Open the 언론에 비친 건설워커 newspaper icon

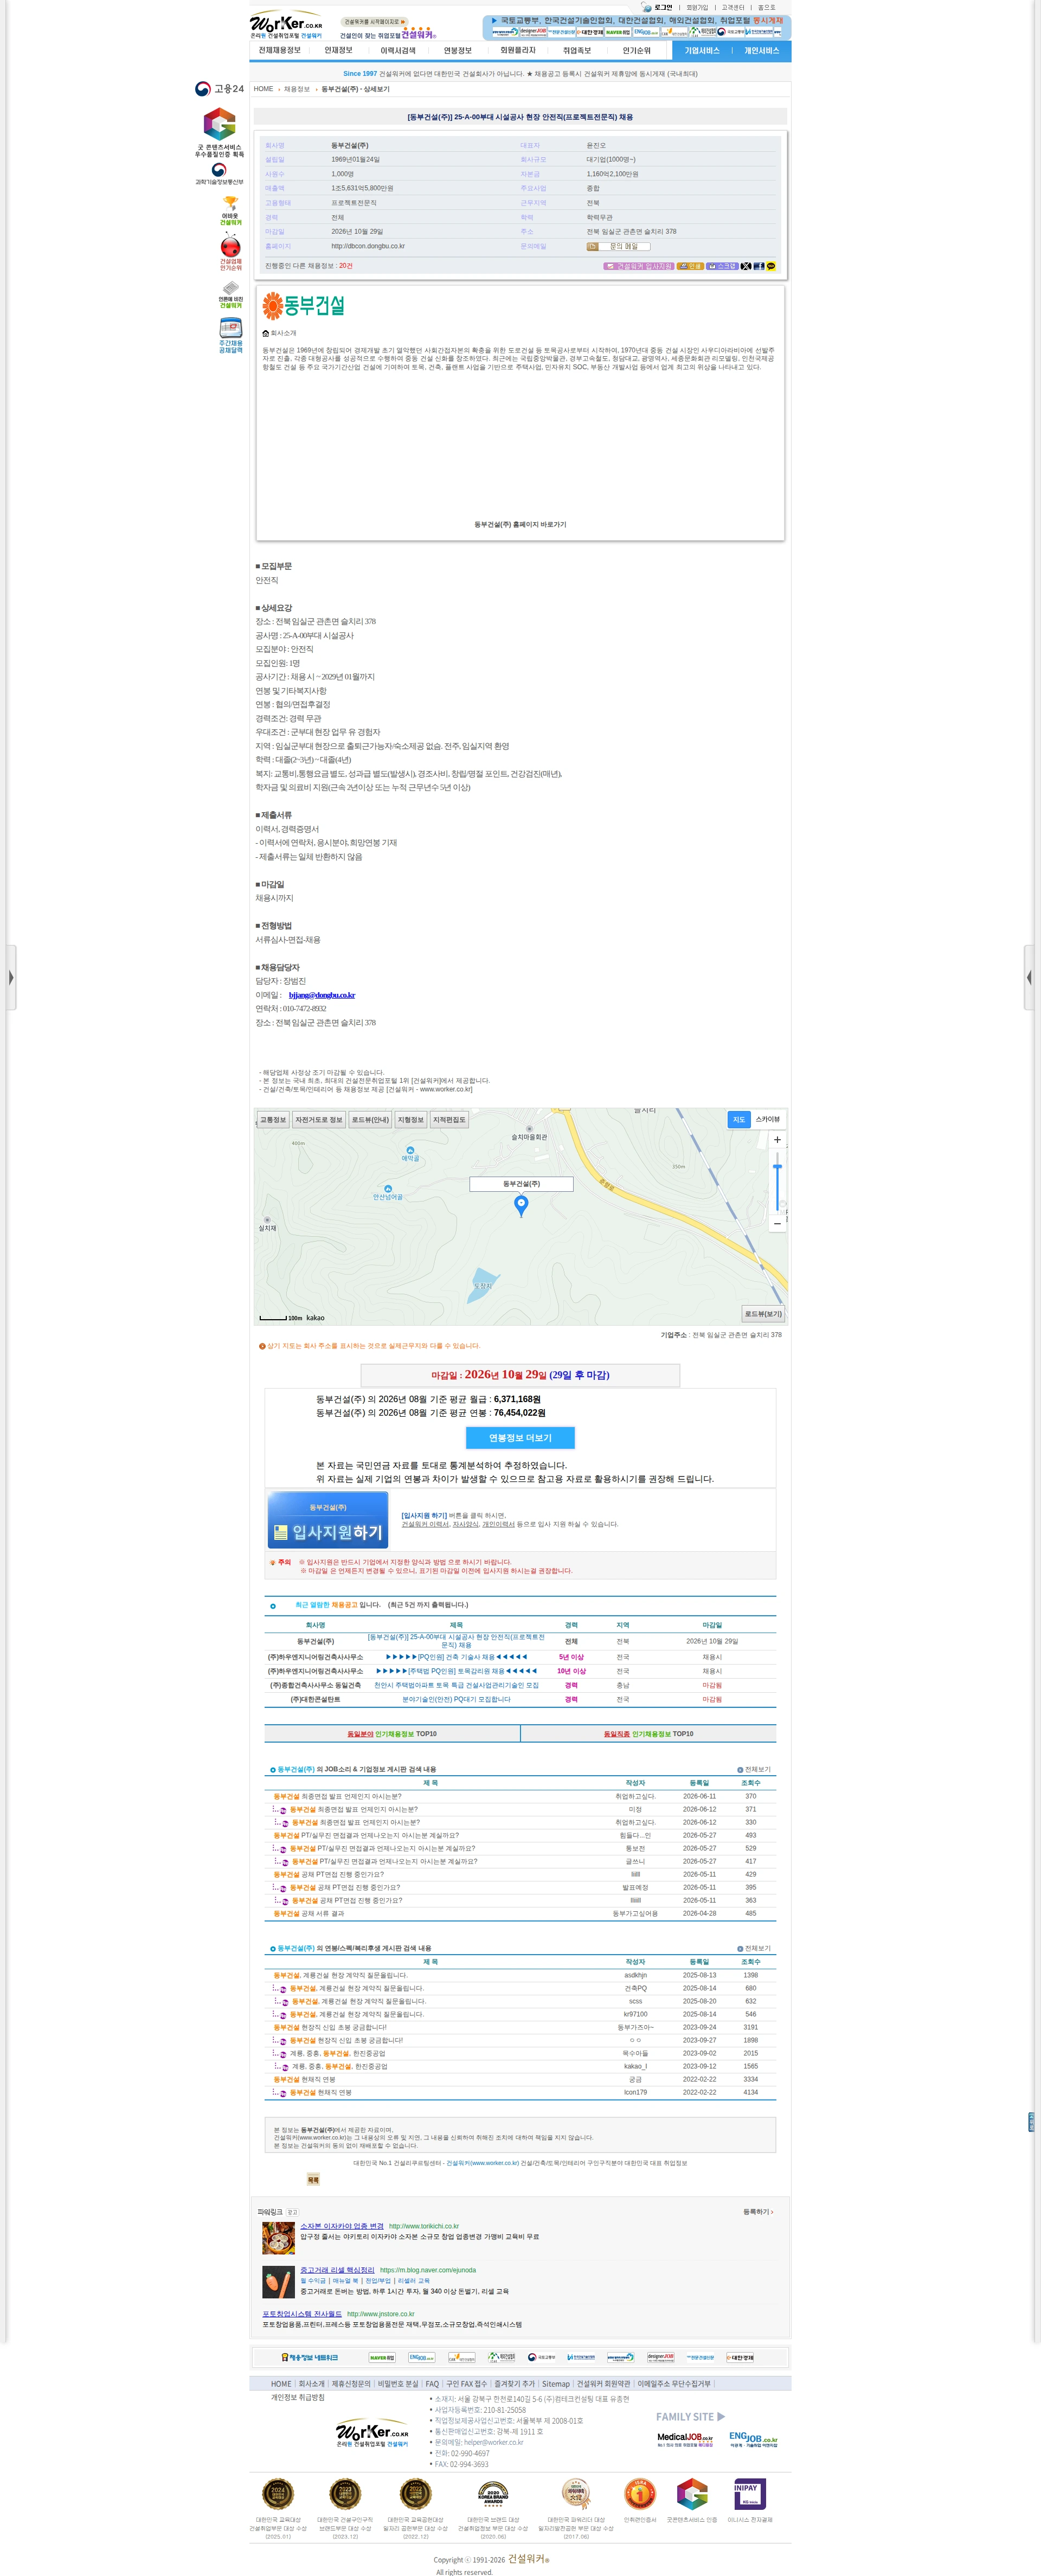click(x=230, y=295)
